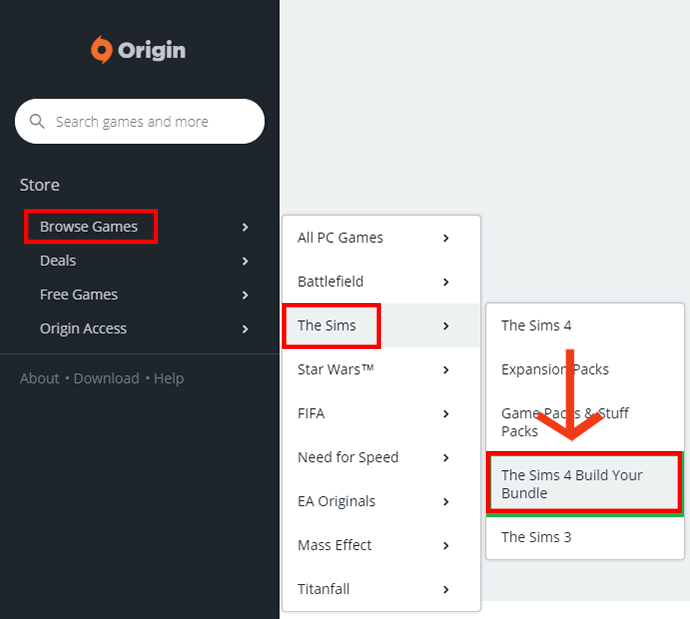Choose FIFA from the games list
690x619 pixels.
[311, 414]
